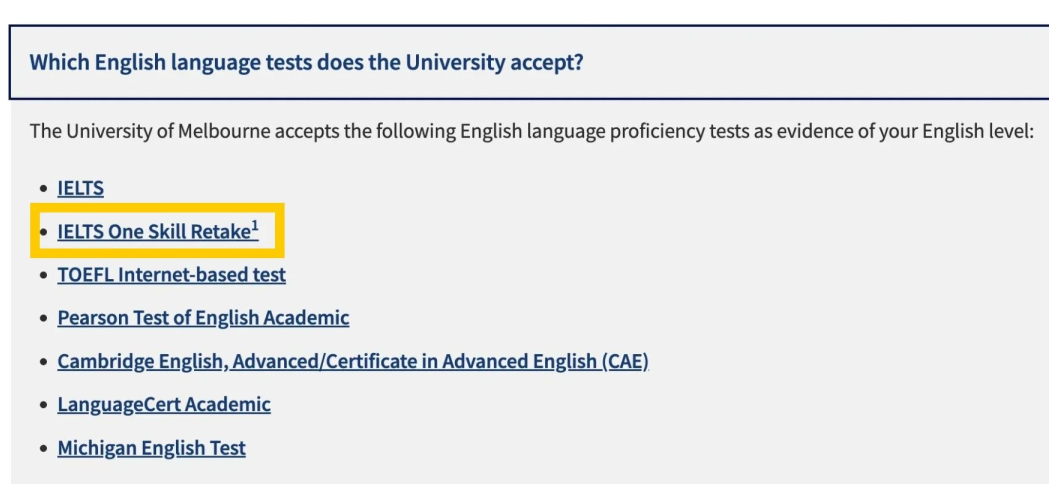Click the bullet beside LanguageCert Academic
Screen dimensions: 1049x484
pyautogui.click(x=42, y=406)
